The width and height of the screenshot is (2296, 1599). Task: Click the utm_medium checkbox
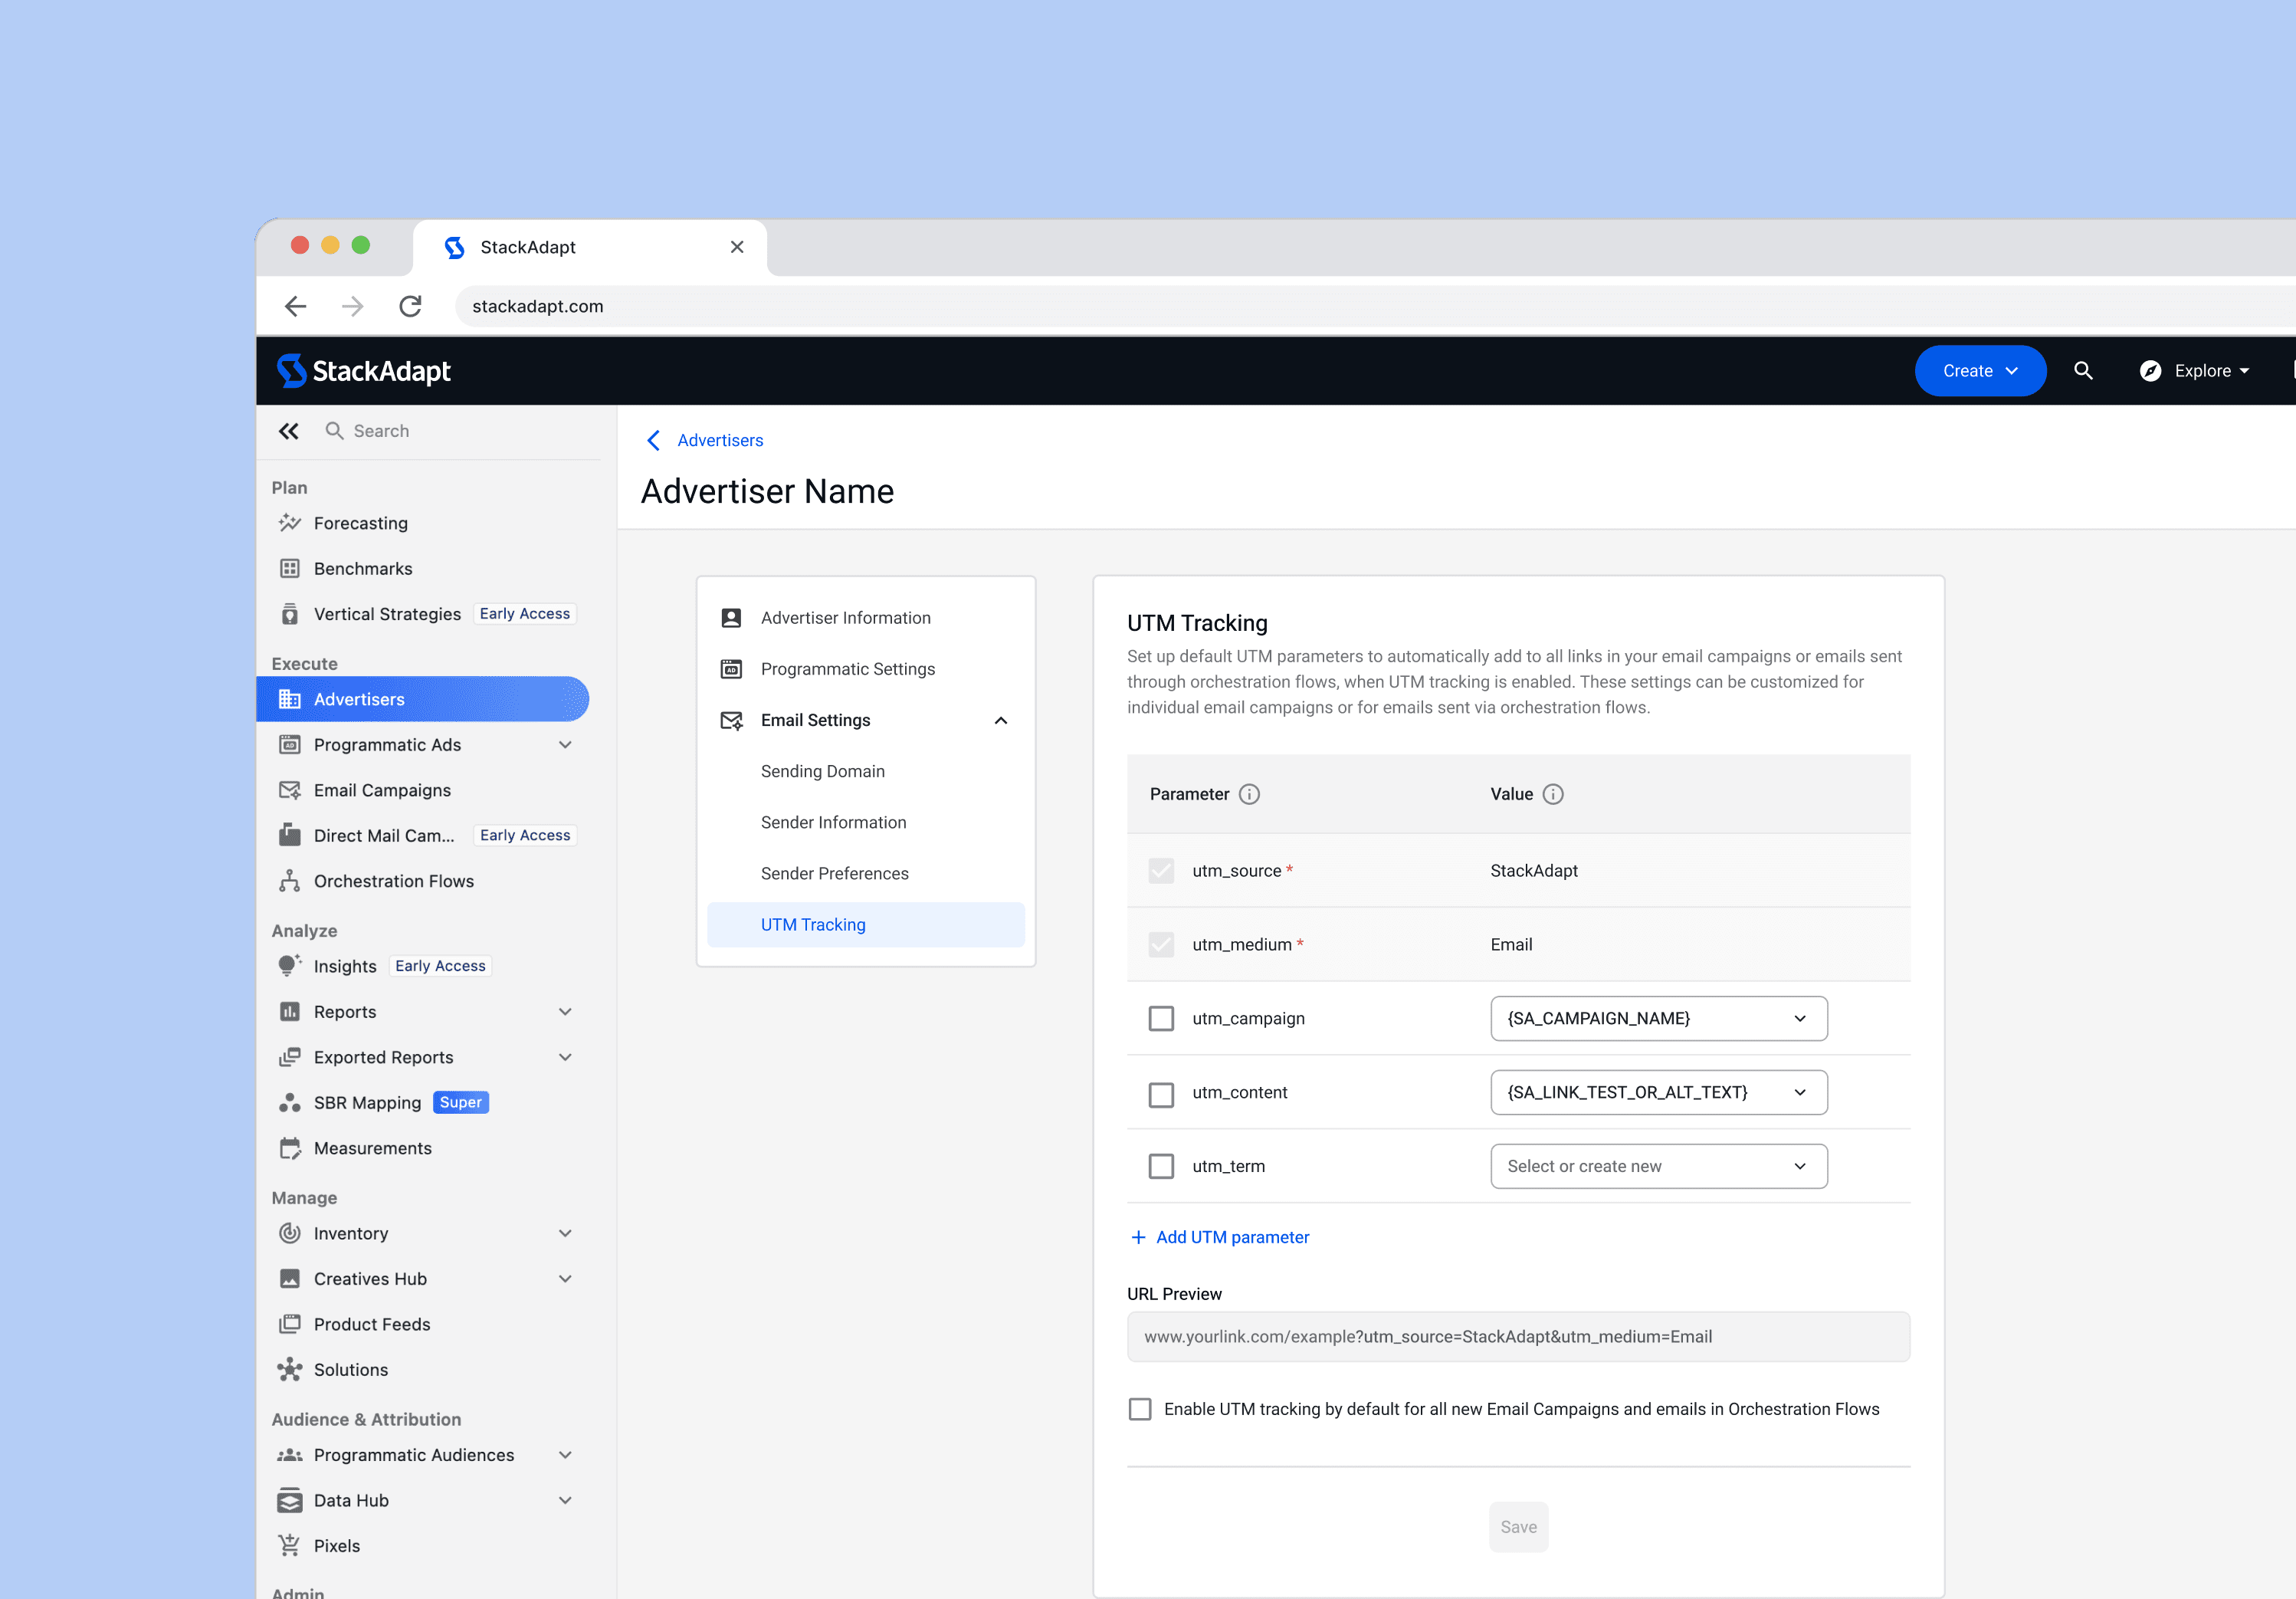click(x=1161, y=944)
